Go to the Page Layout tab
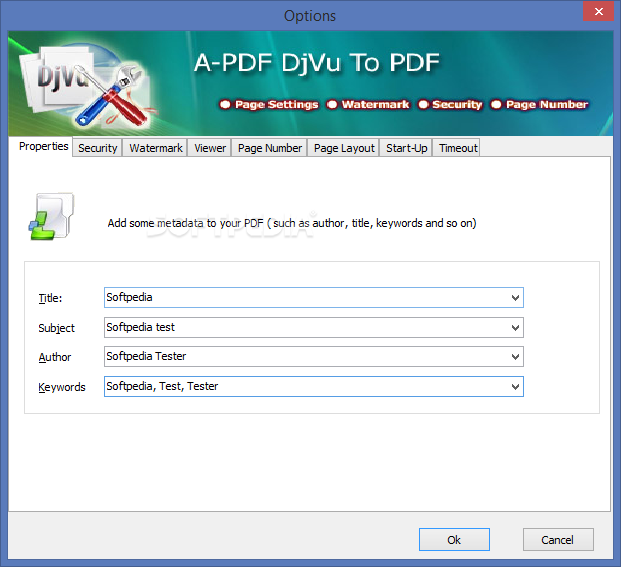Image resolution: width=621 pixels, height=567 pixels. [344, 148]
